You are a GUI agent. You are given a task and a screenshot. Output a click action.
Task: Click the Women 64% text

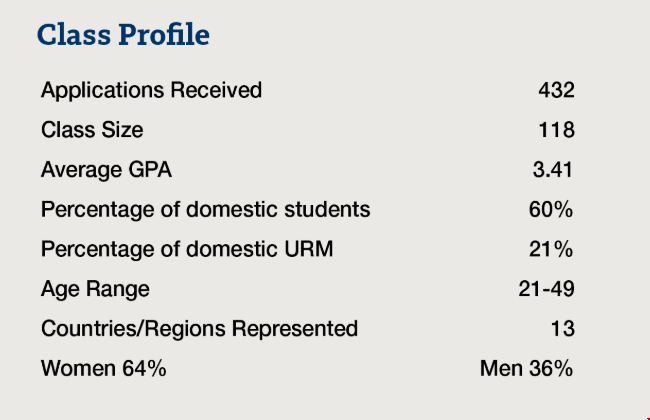[x=104, y=368]
